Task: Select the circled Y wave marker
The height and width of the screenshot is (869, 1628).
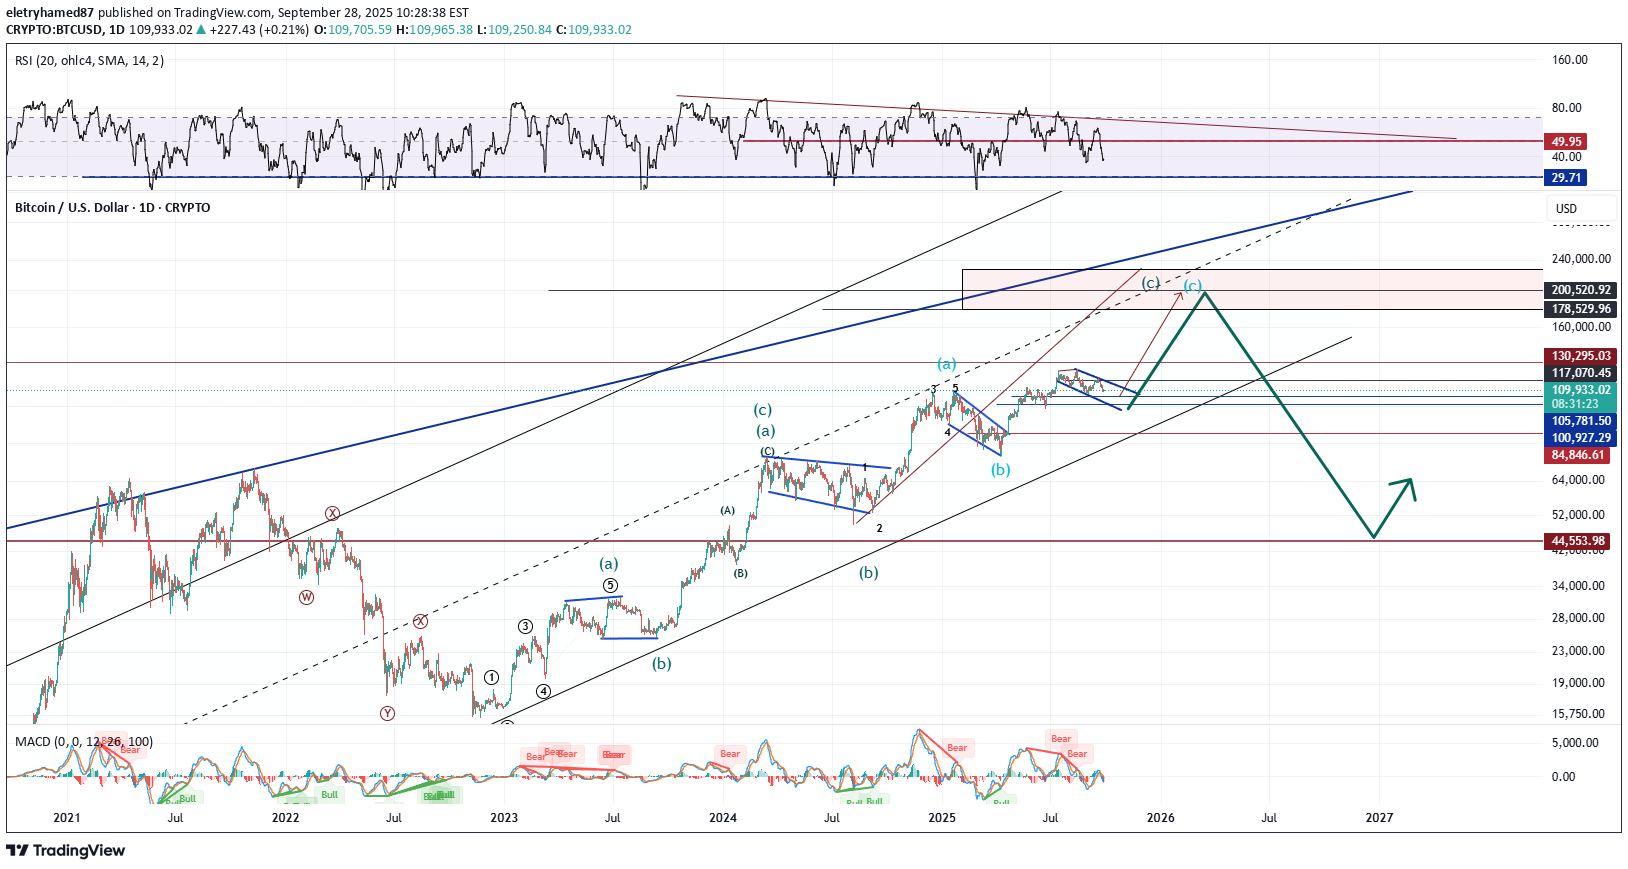Action: 387,713
